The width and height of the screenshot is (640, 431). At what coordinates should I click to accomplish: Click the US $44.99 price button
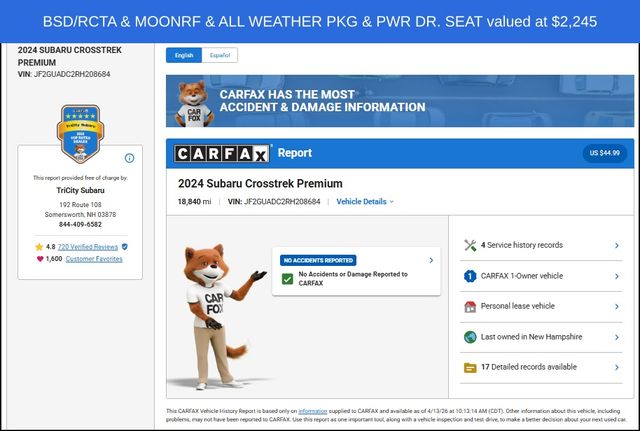605,153
